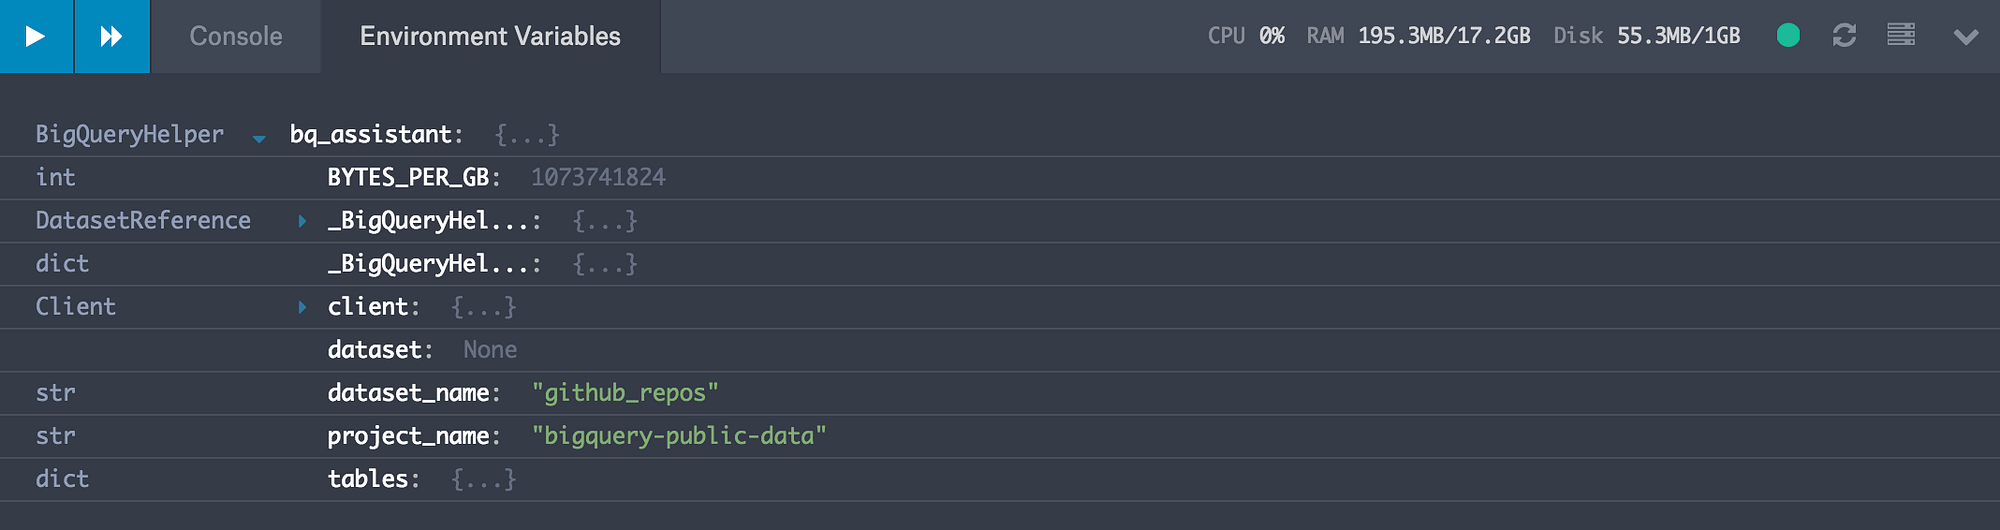Click the restart session refresh icon

[1844, 36]
